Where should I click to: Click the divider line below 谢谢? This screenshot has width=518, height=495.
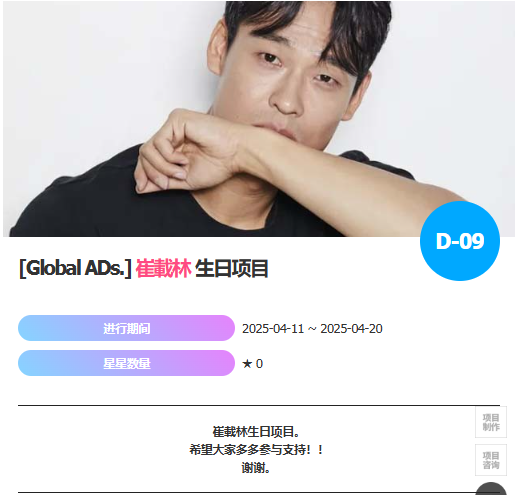click(x=247, y=492)
